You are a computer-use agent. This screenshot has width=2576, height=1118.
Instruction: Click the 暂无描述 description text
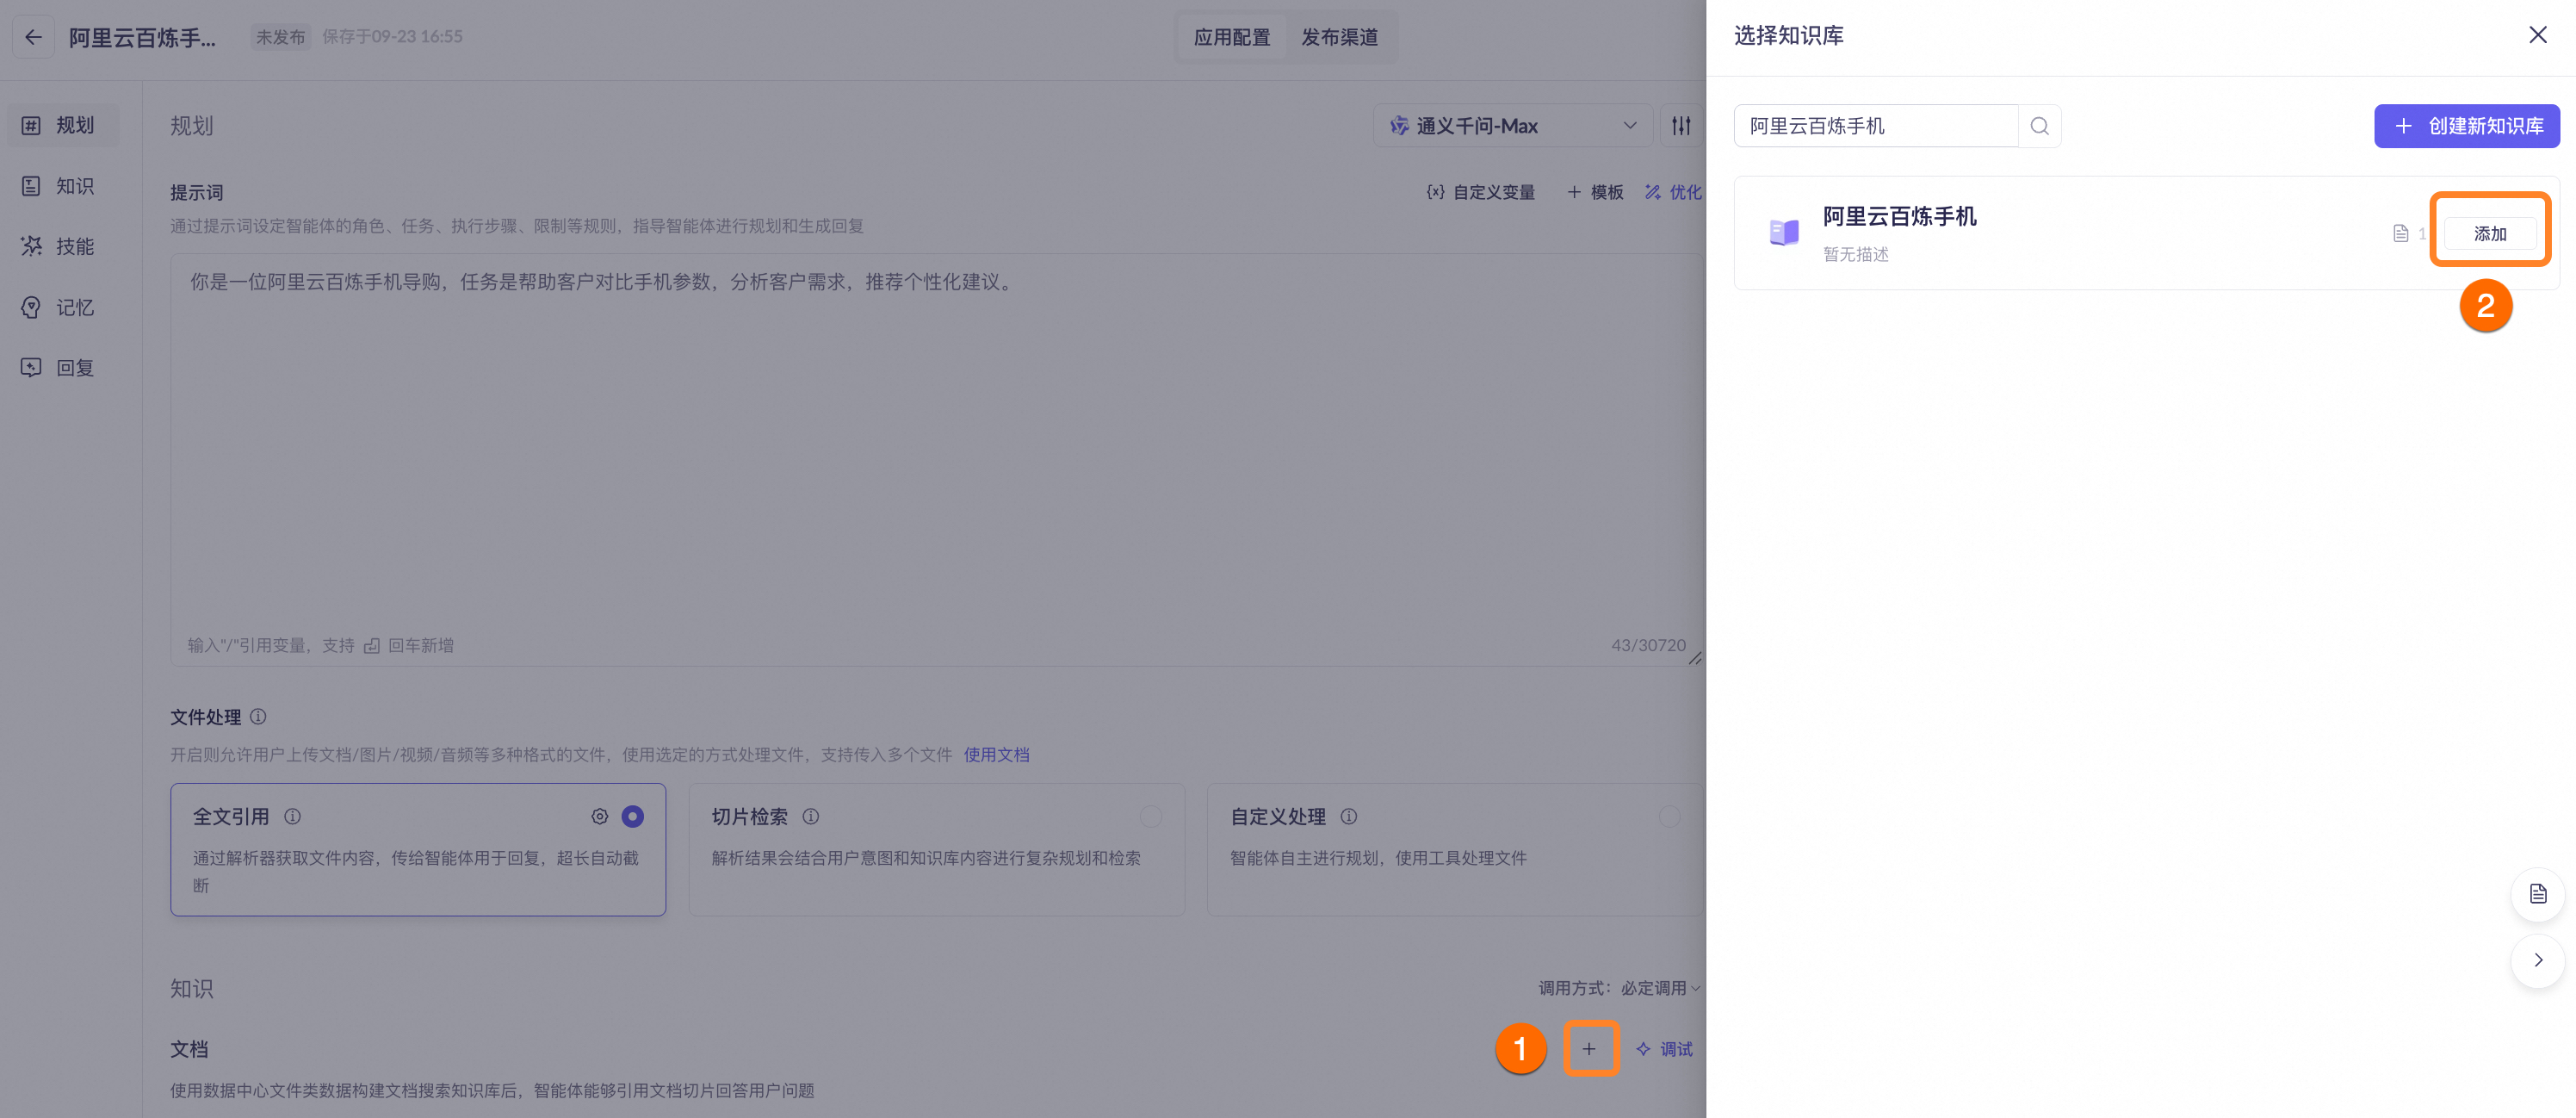1856,254
